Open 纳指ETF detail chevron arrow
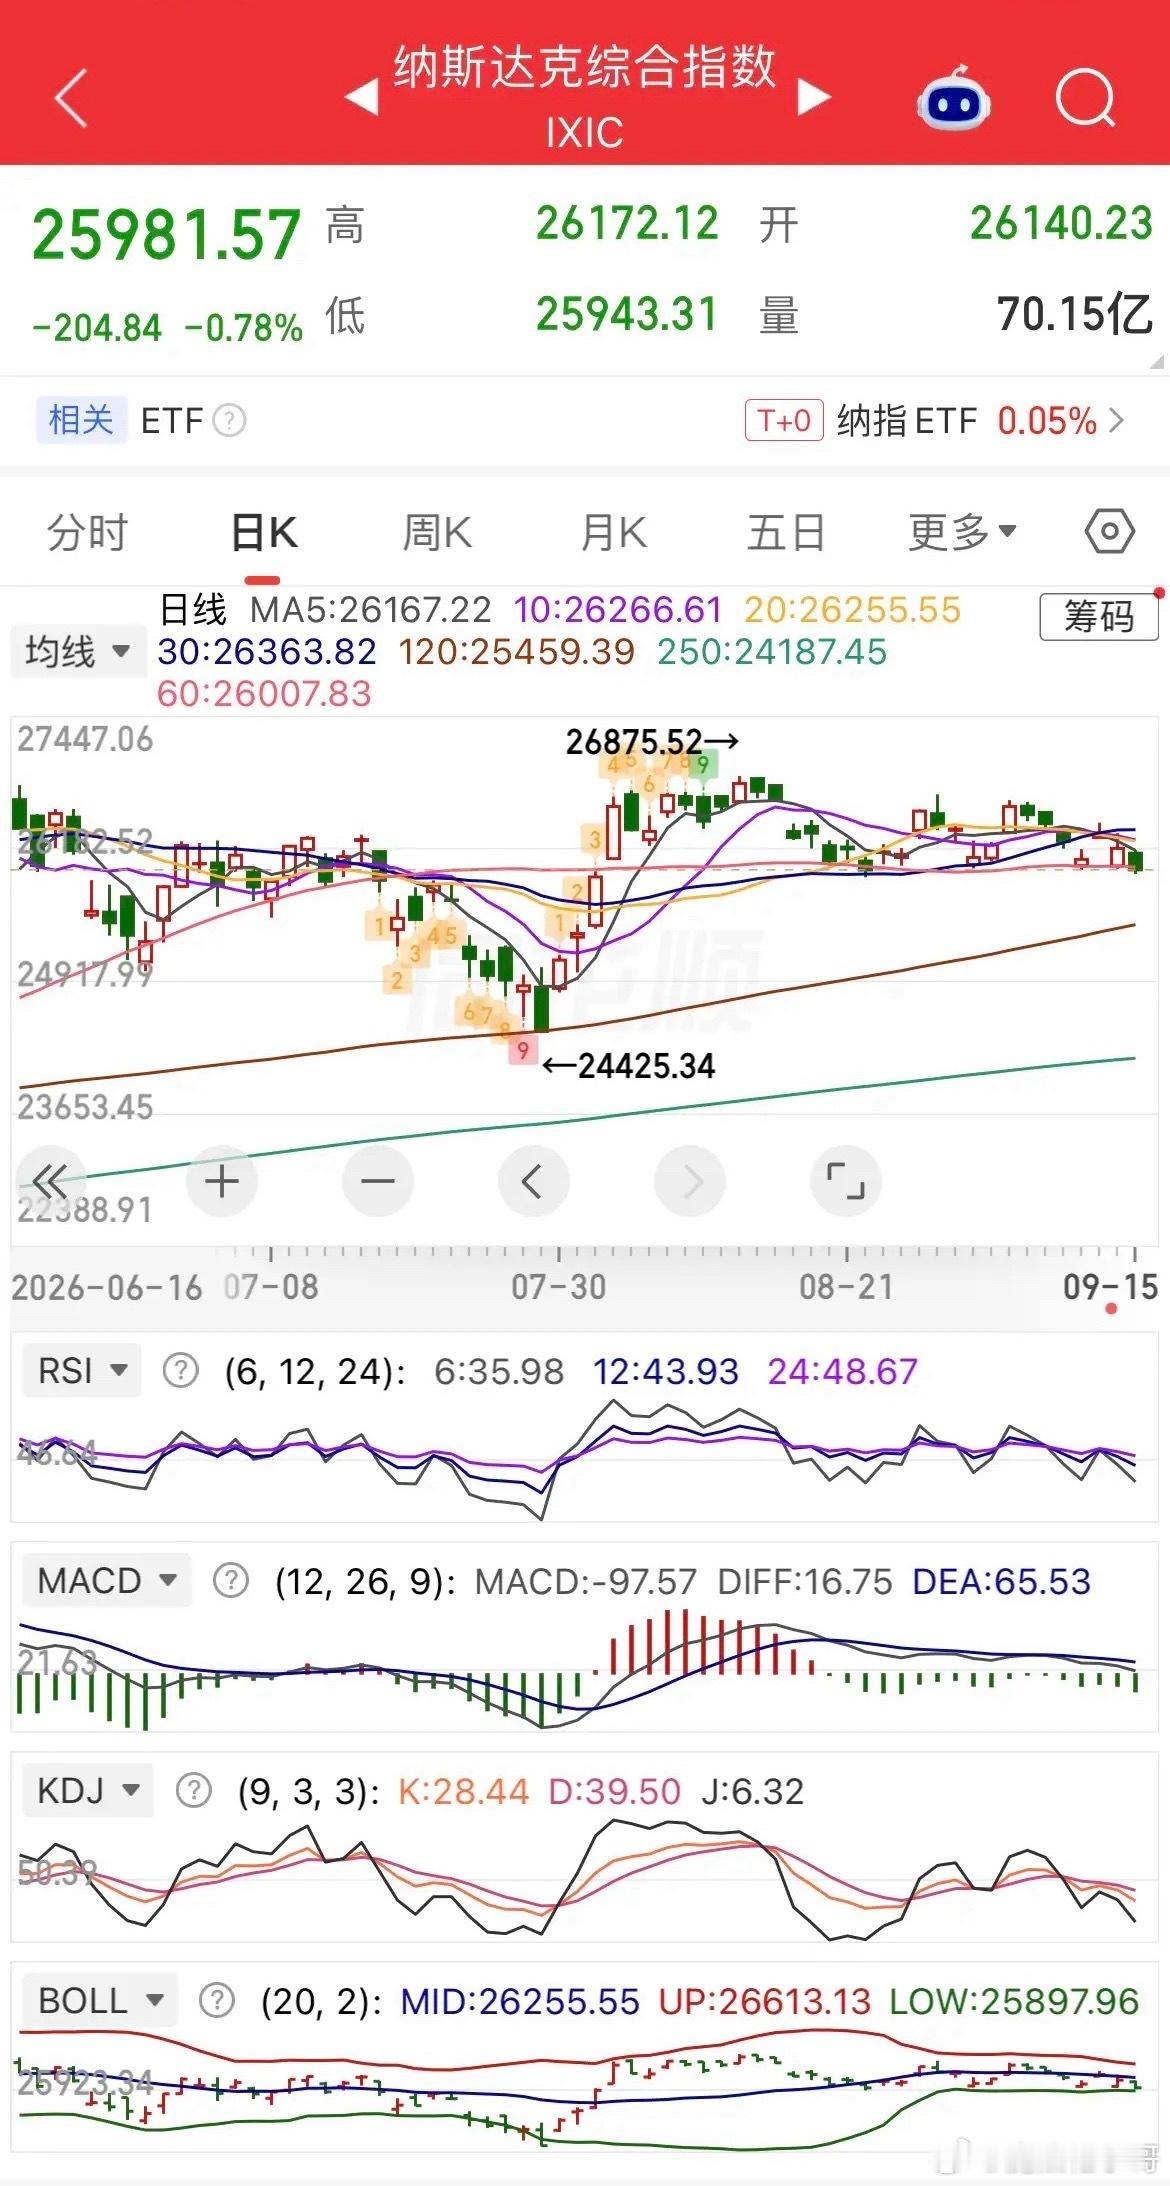The height and width of the screenshot is (2186, 1170). 1118,421
